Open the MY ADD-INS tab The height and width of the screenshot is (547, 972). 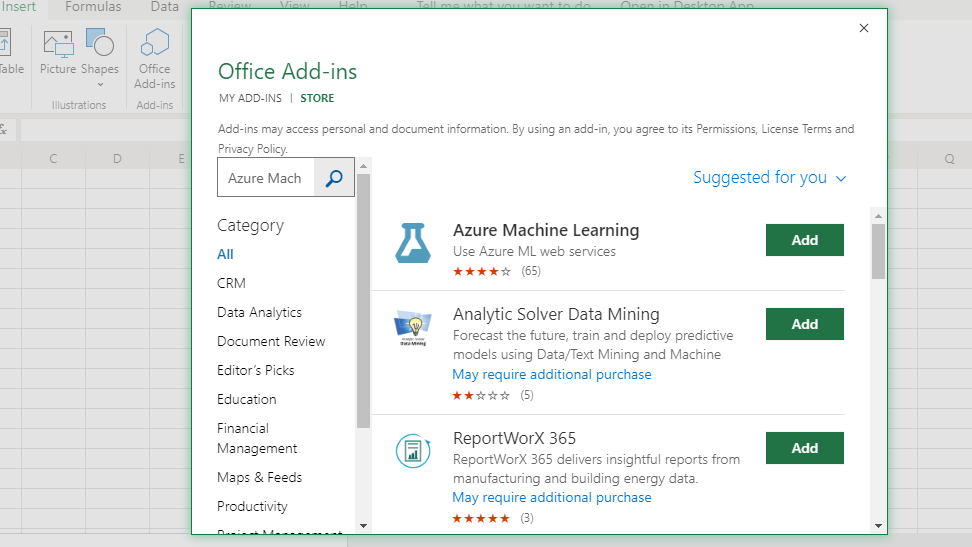pyautogui.click(x=250, y=98)
